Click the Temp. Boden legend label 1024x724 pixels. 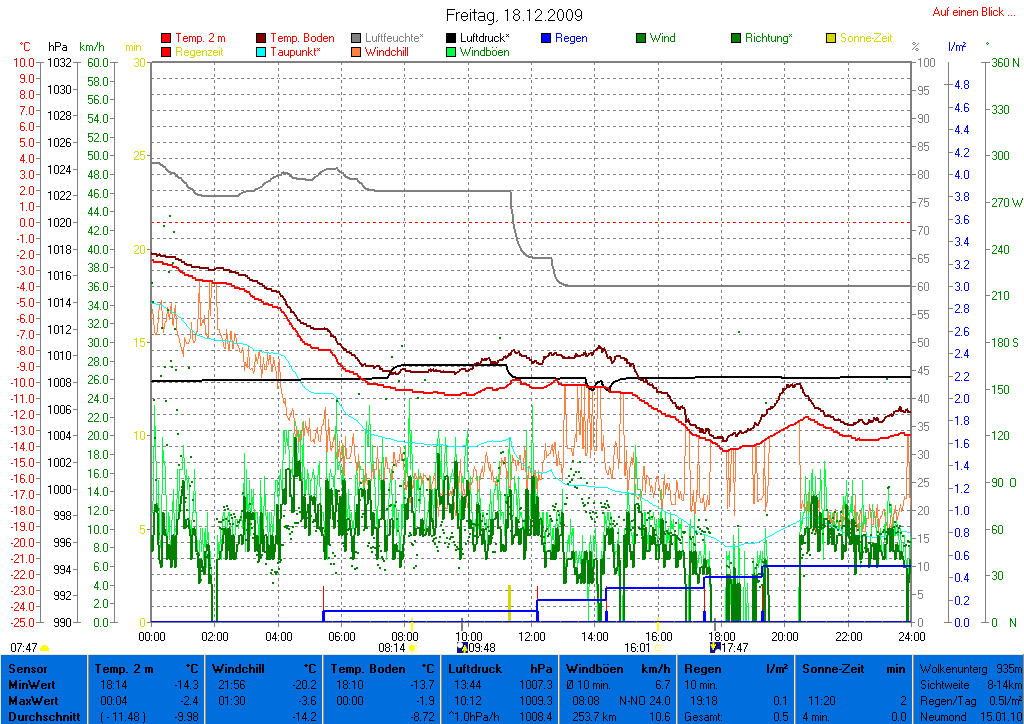pyautogui.click(x=302, y=38)
